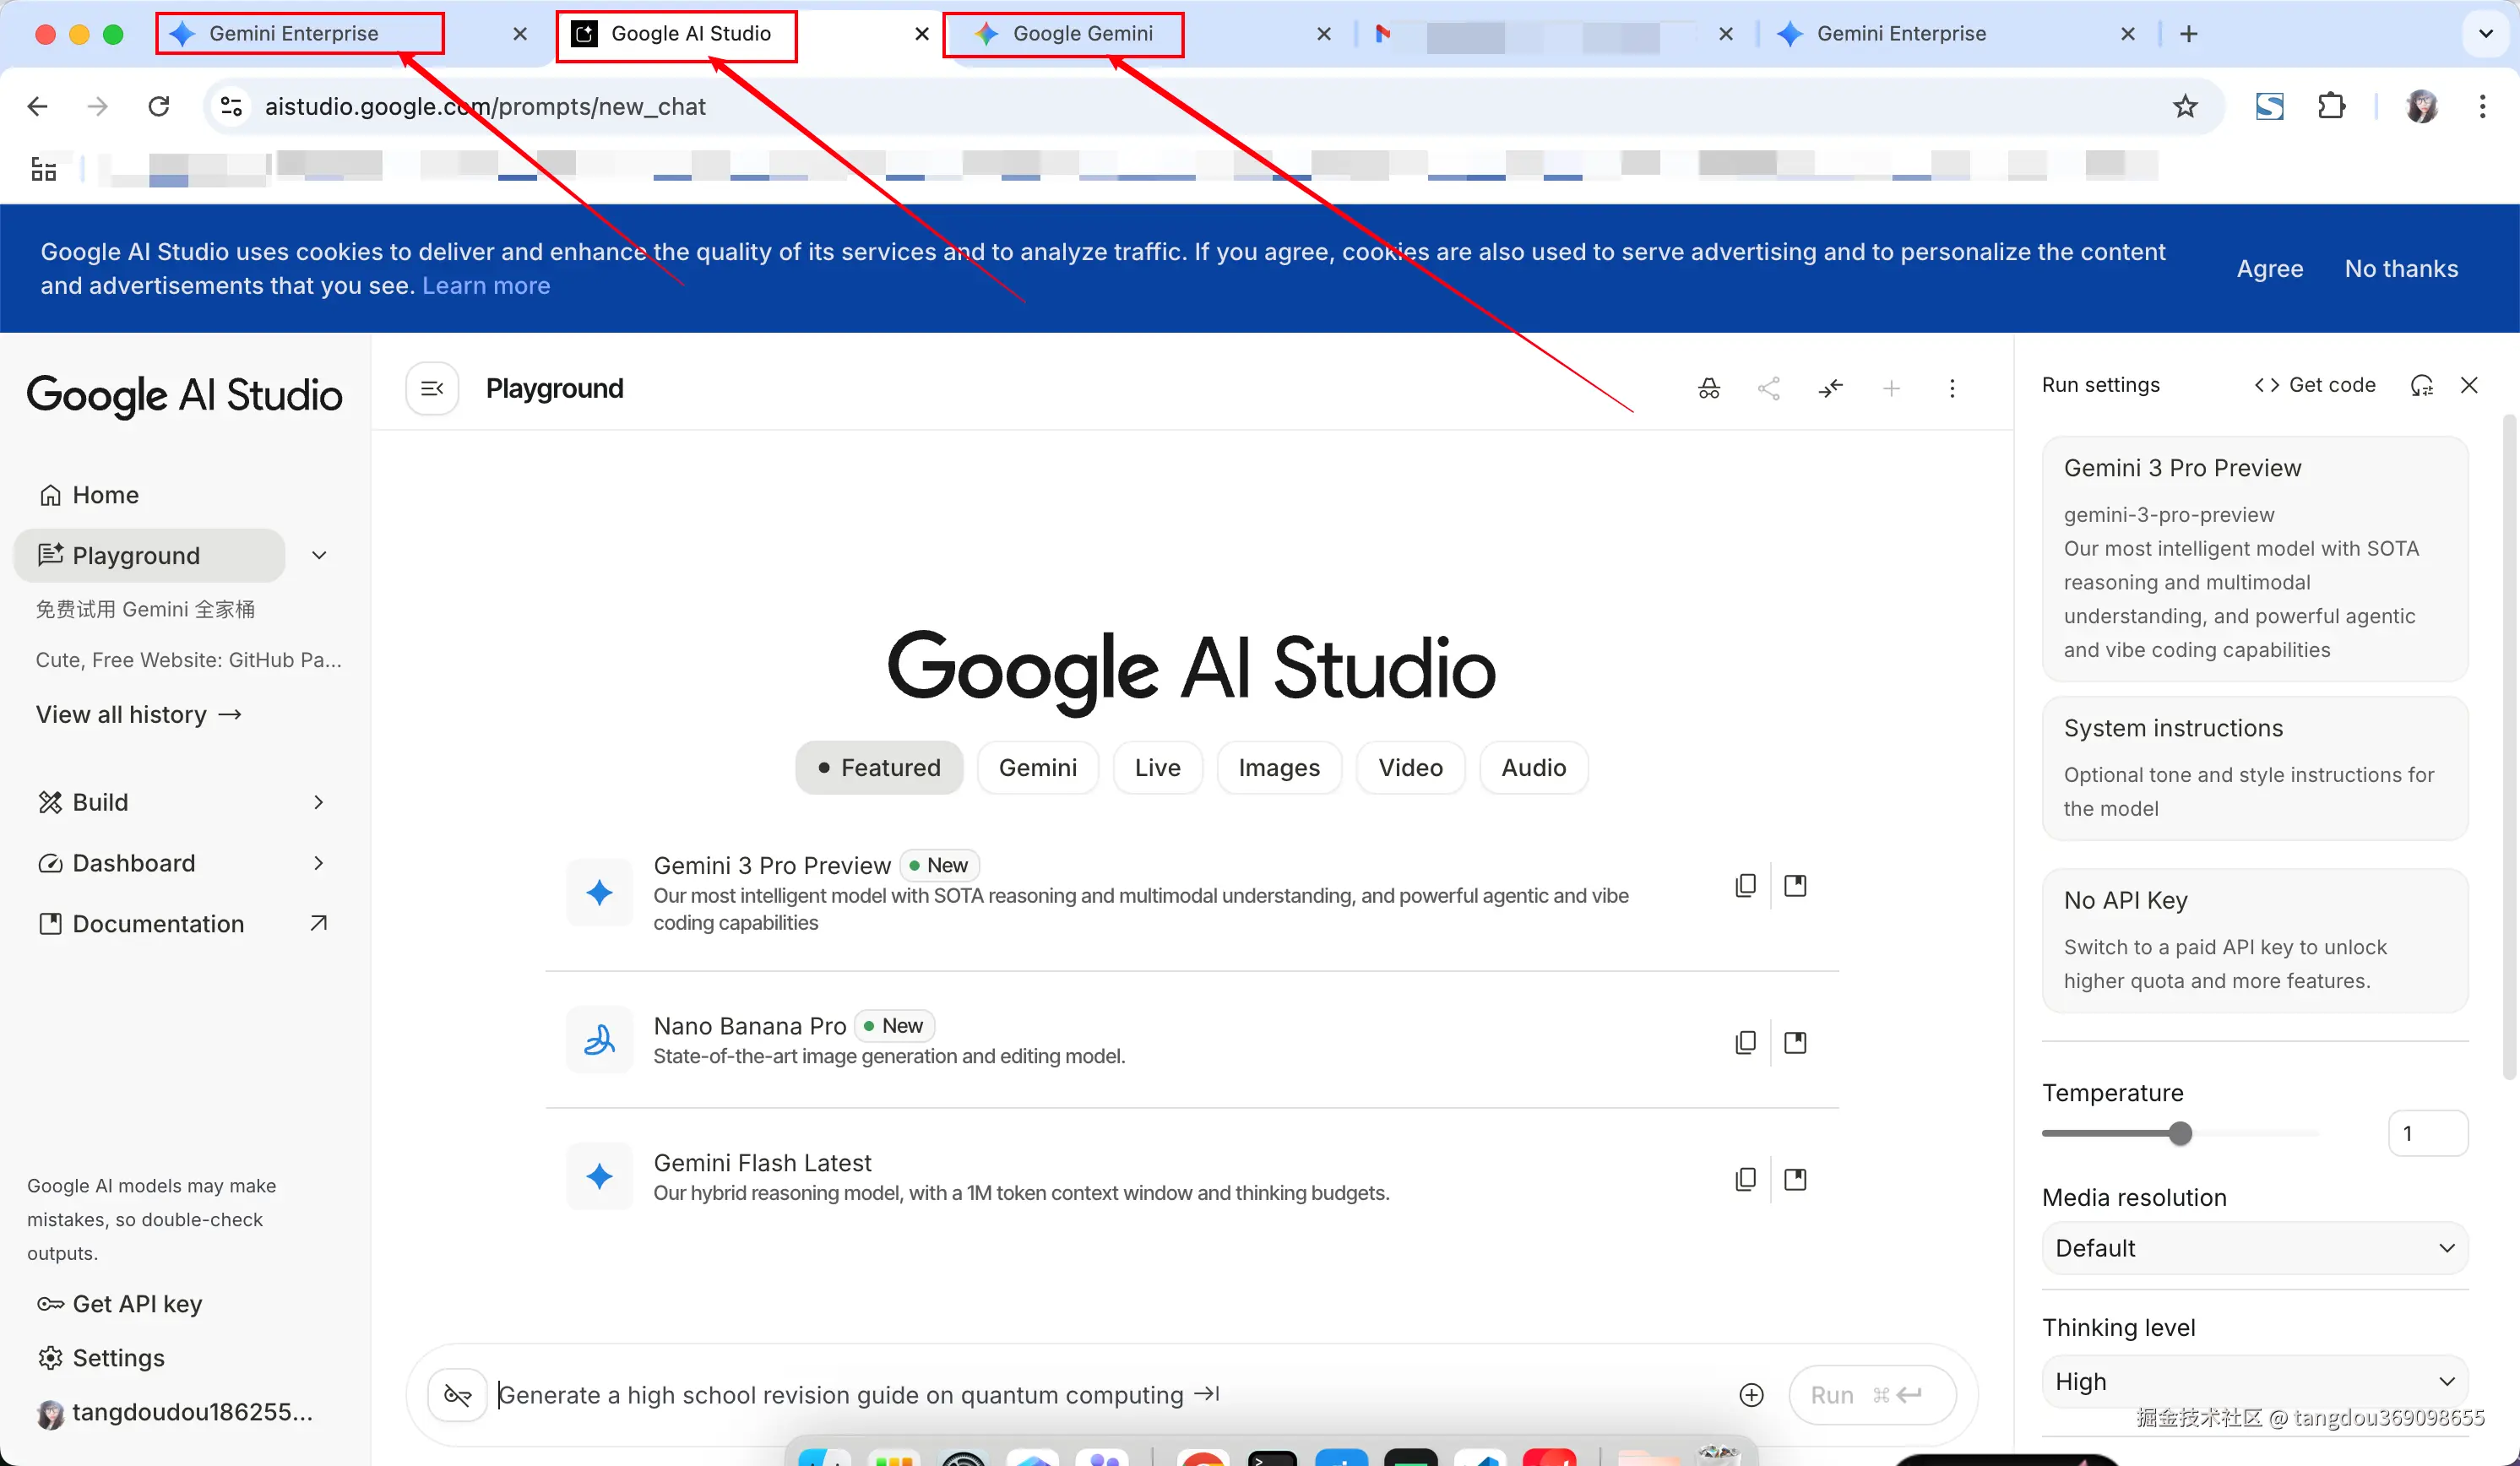Click Agree on the cookie banner
The image size is (2520, 1466).
(2269, 268)
